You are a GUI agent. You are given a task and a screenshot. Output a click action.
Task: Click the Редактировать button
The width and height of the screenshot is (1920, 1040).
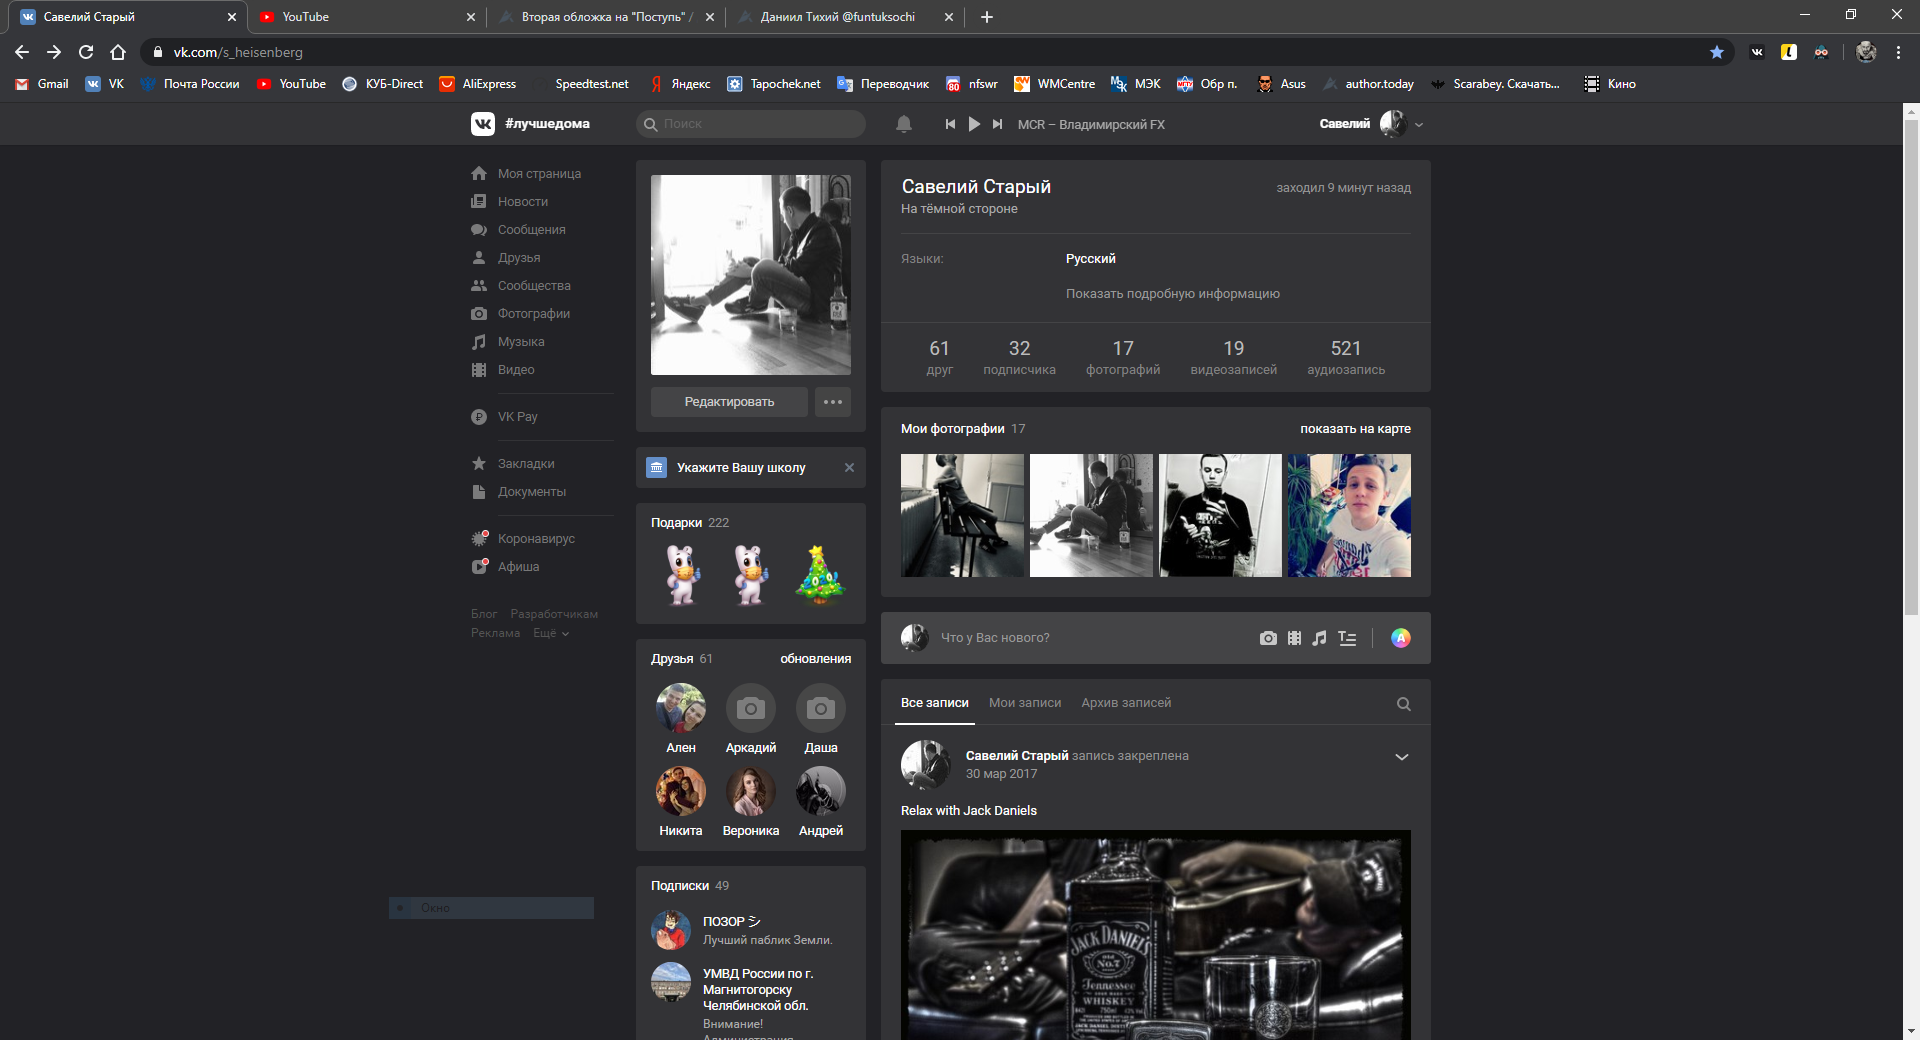click(729, 402)
